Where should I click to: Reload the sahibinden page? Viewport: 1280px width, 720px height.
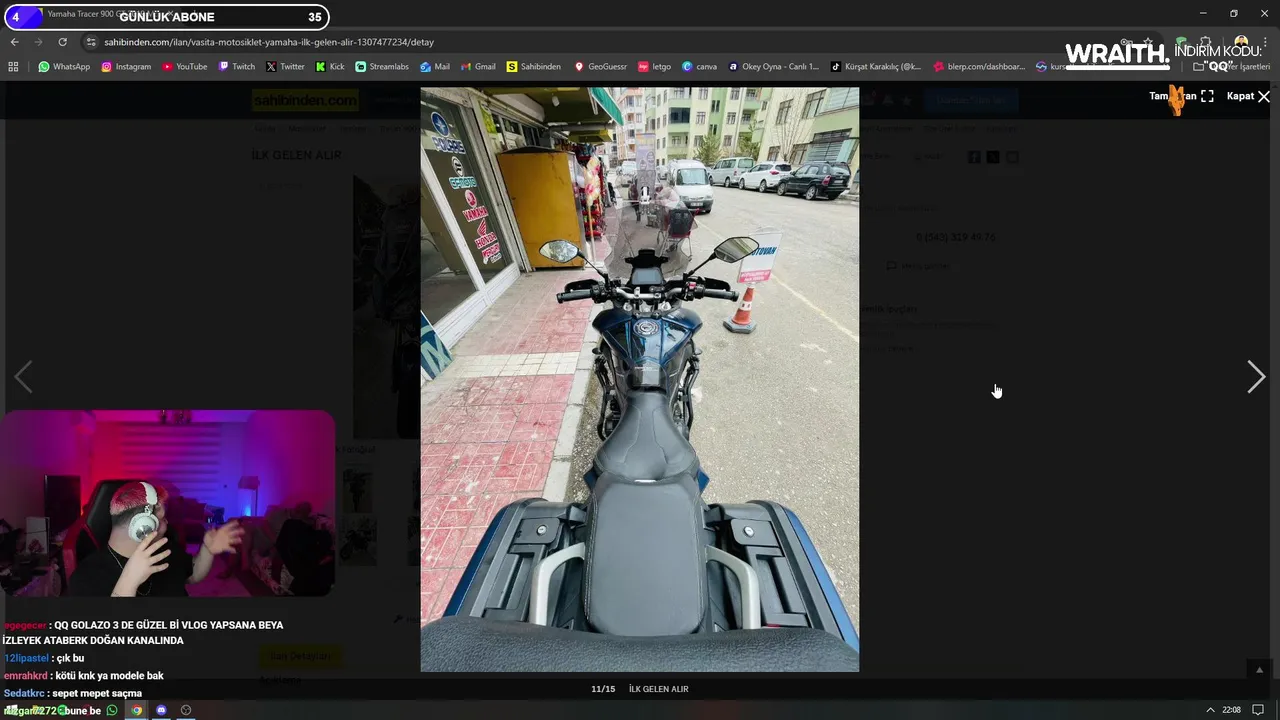click(x=62, y=42)
